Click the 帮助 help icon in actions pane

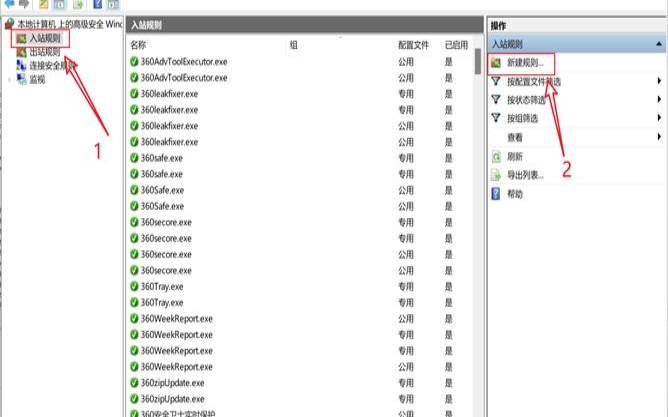[x=495, y=193]
